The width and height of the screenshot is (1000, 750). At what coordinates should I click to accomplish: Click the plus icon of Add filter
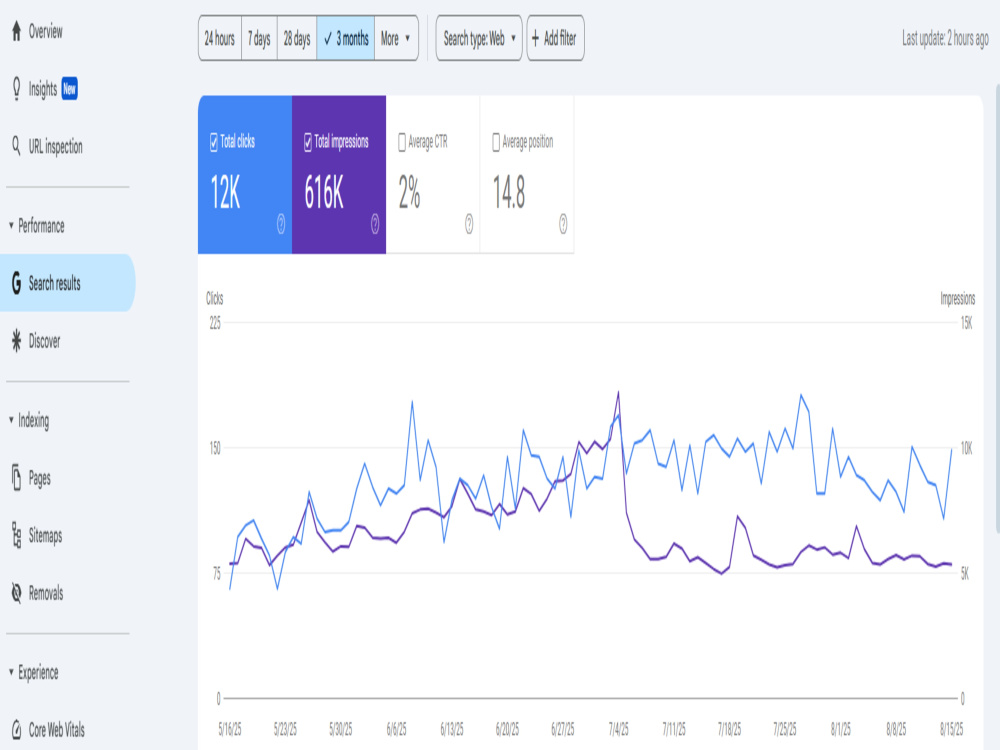click(536, 38)
